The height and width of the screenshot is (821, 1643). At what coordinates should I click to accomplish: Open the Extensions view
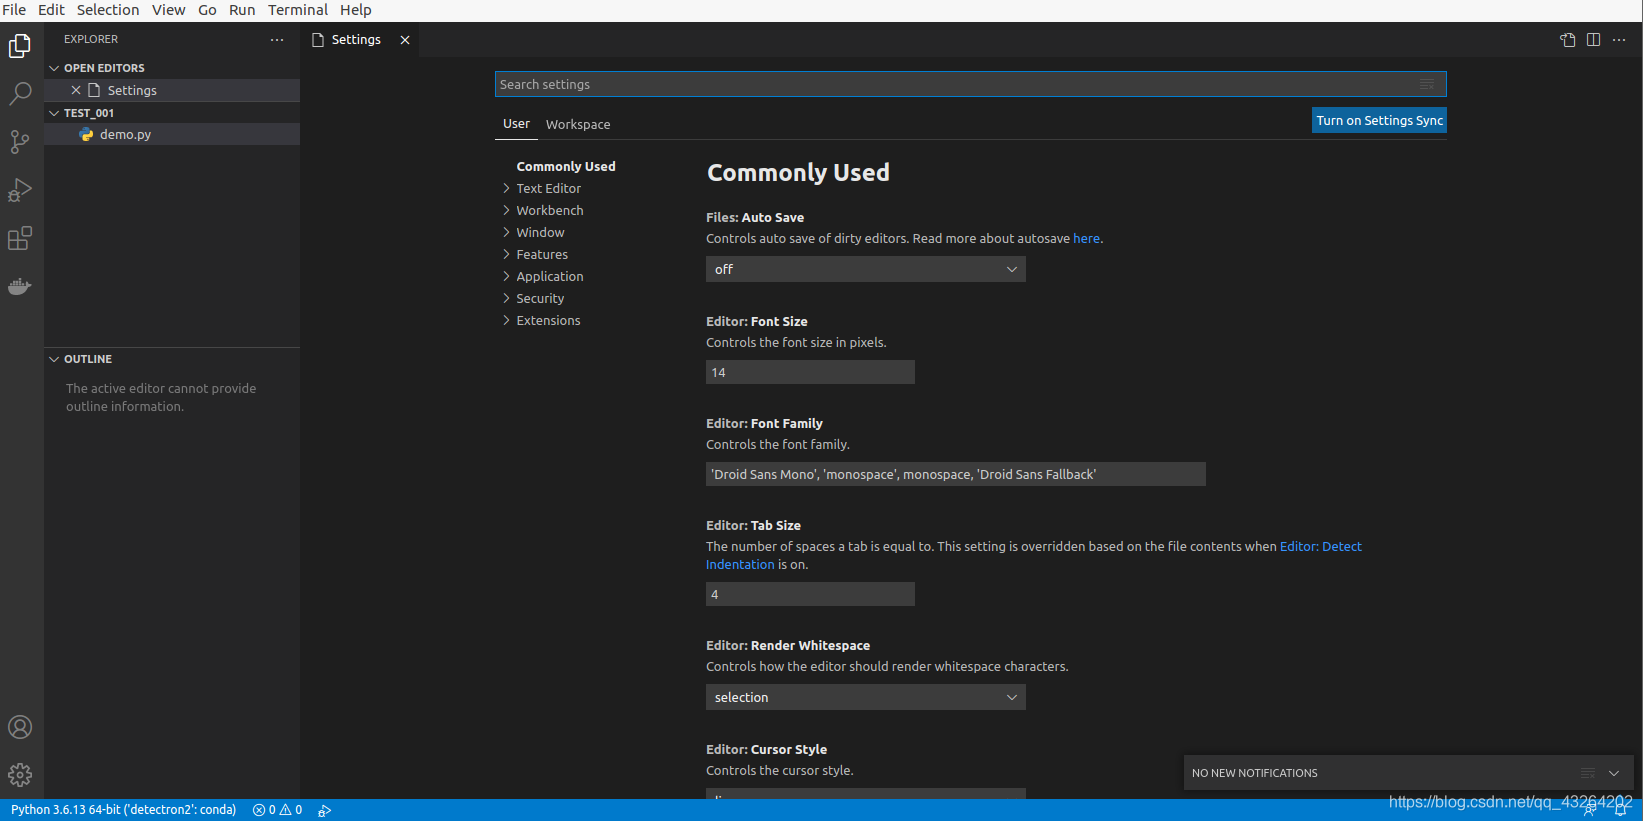pos(20,238)
